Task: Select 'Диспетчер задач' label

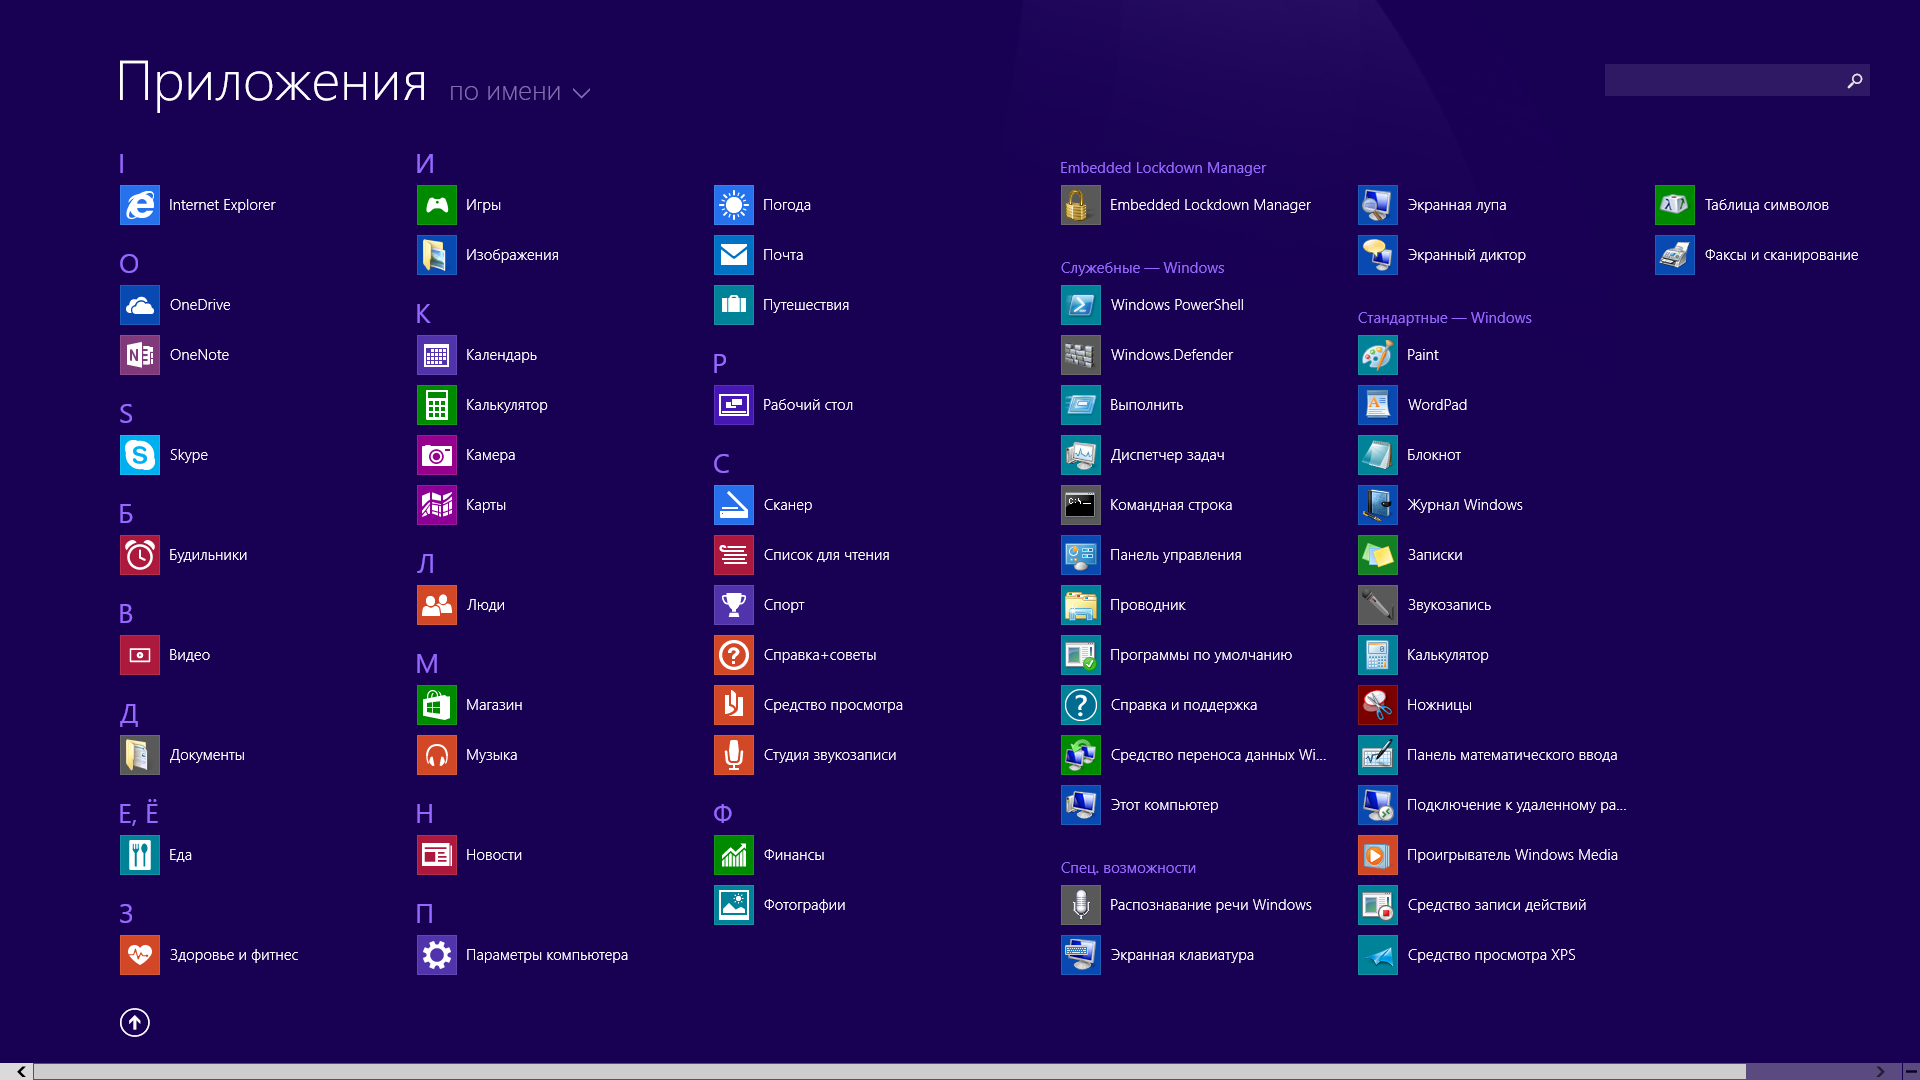Action: tap(1167, 455)
